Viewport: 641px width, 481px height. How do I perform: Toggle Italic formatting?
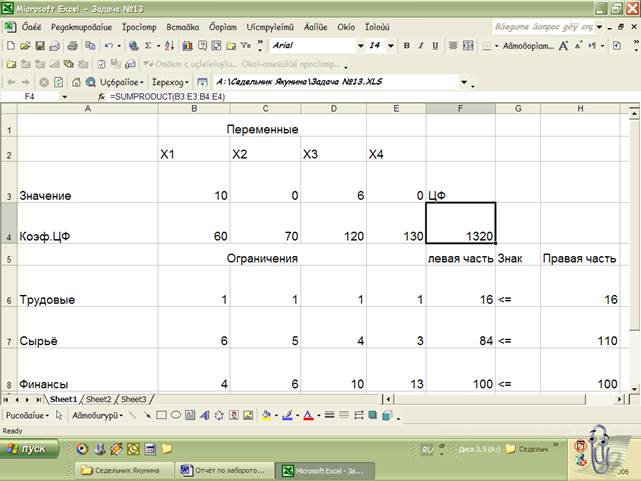coord(420,46)
